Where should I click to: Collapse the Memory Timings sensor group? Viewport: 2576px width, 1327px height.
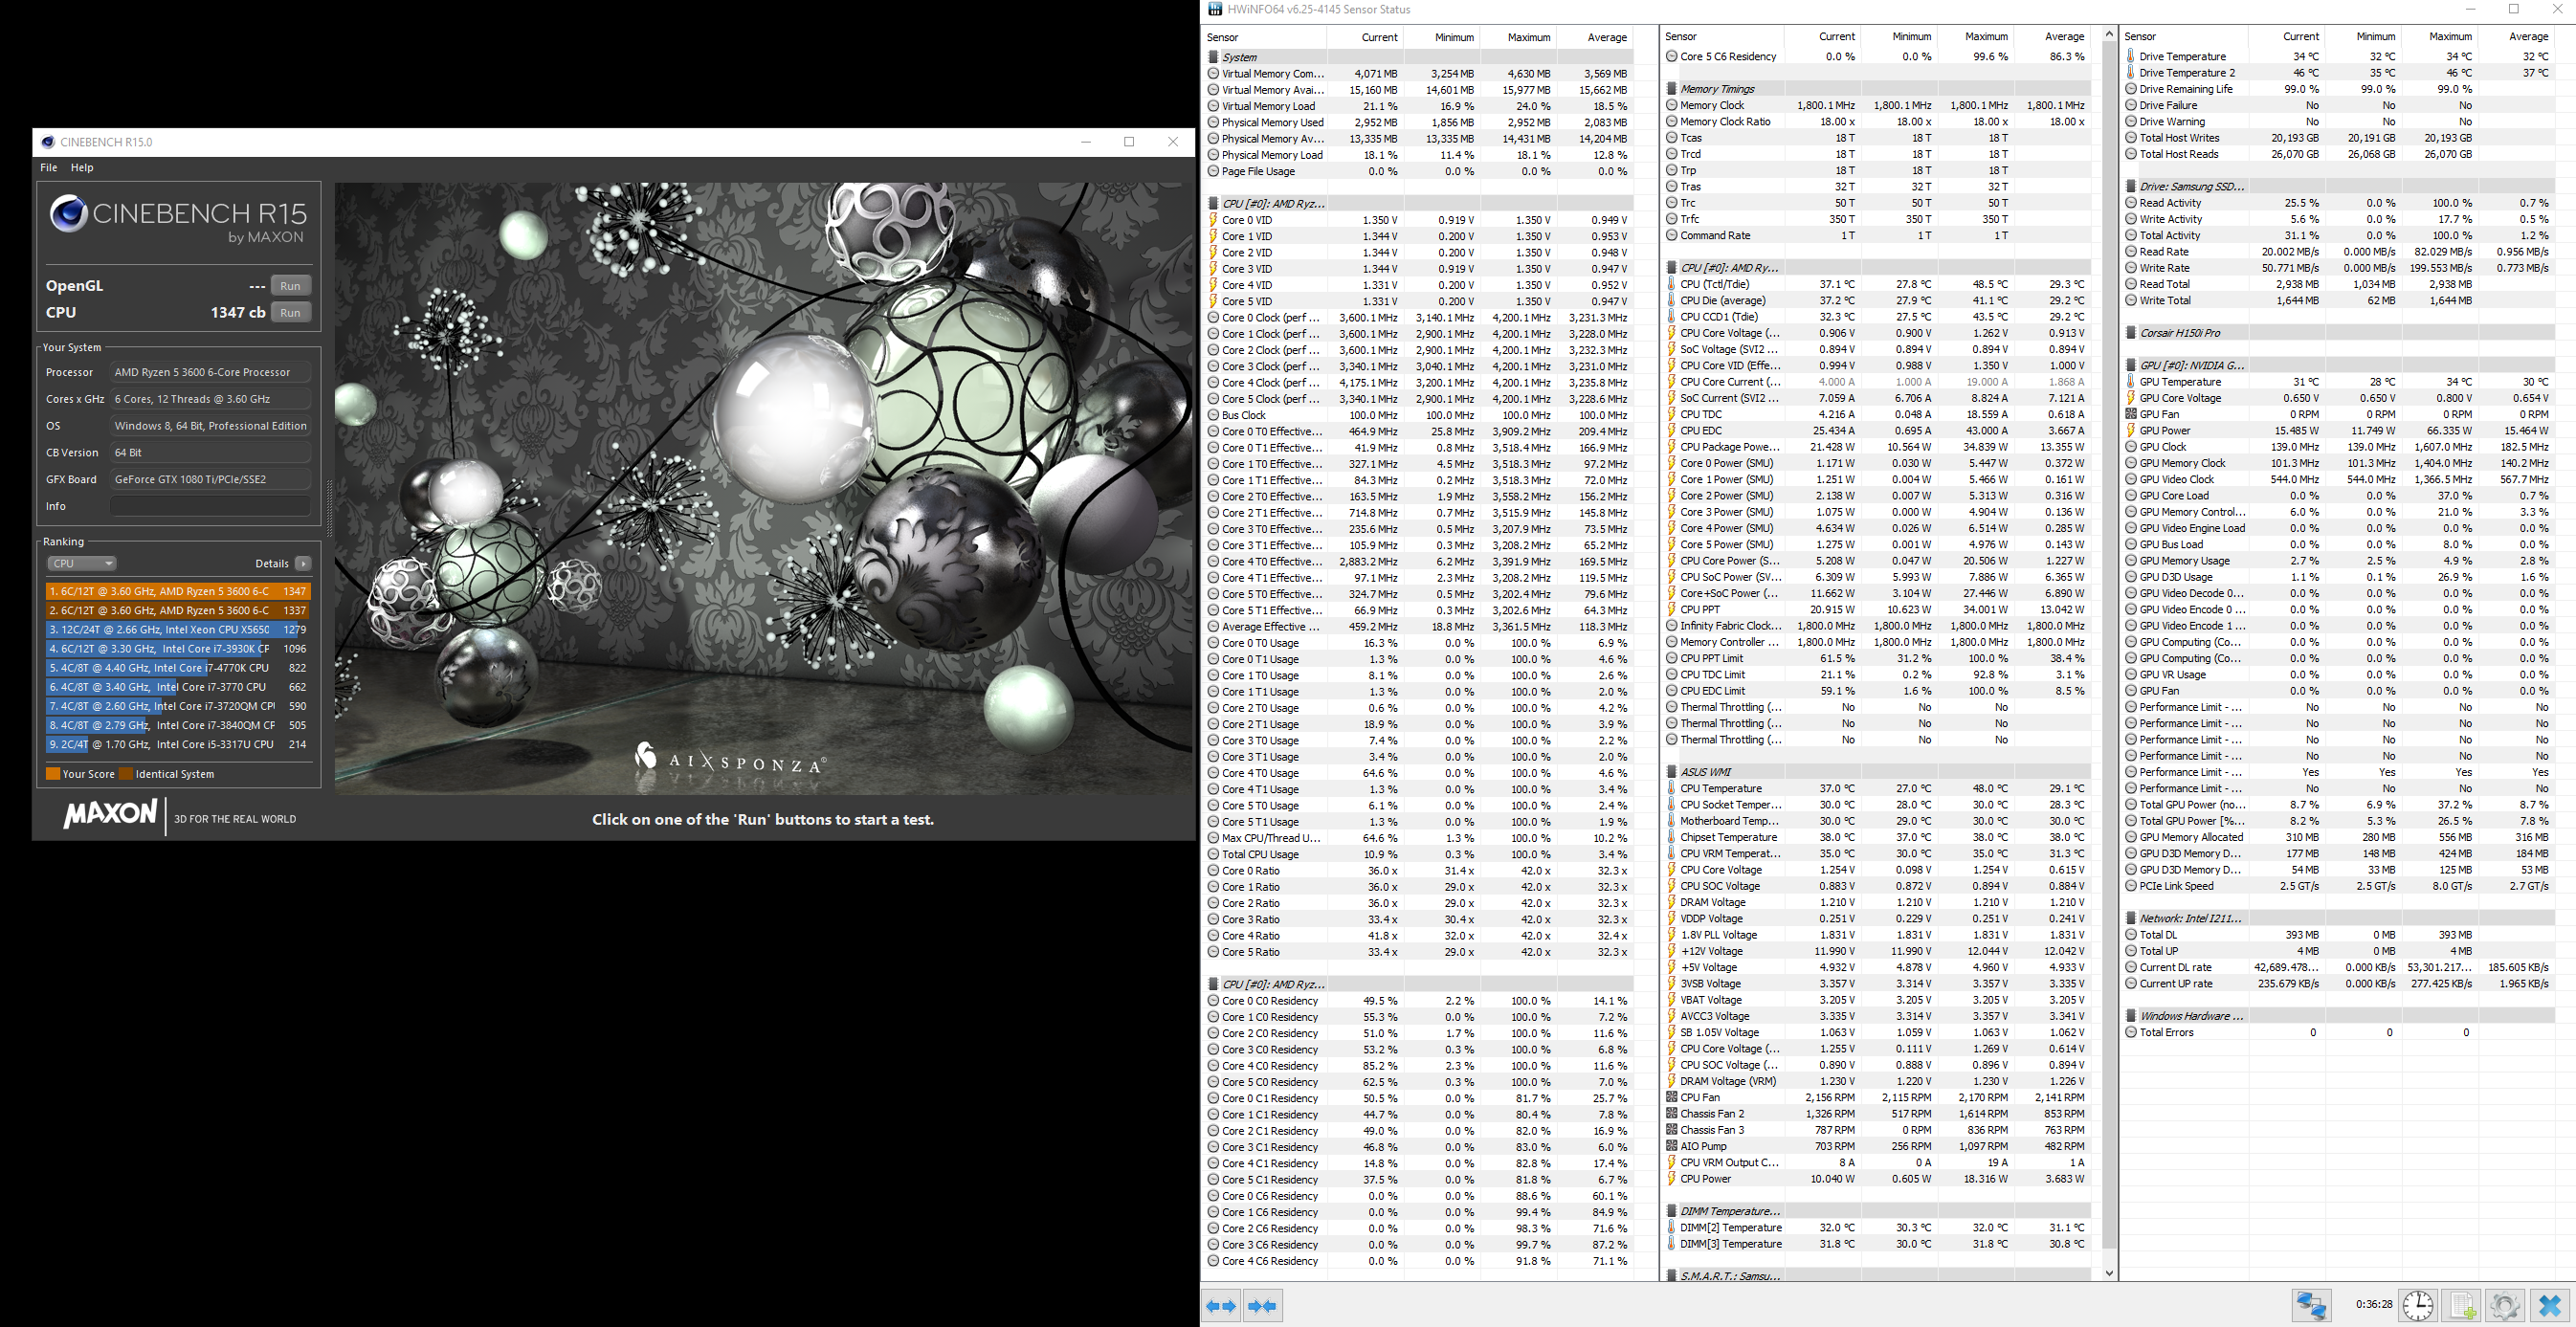[1718, 89]
